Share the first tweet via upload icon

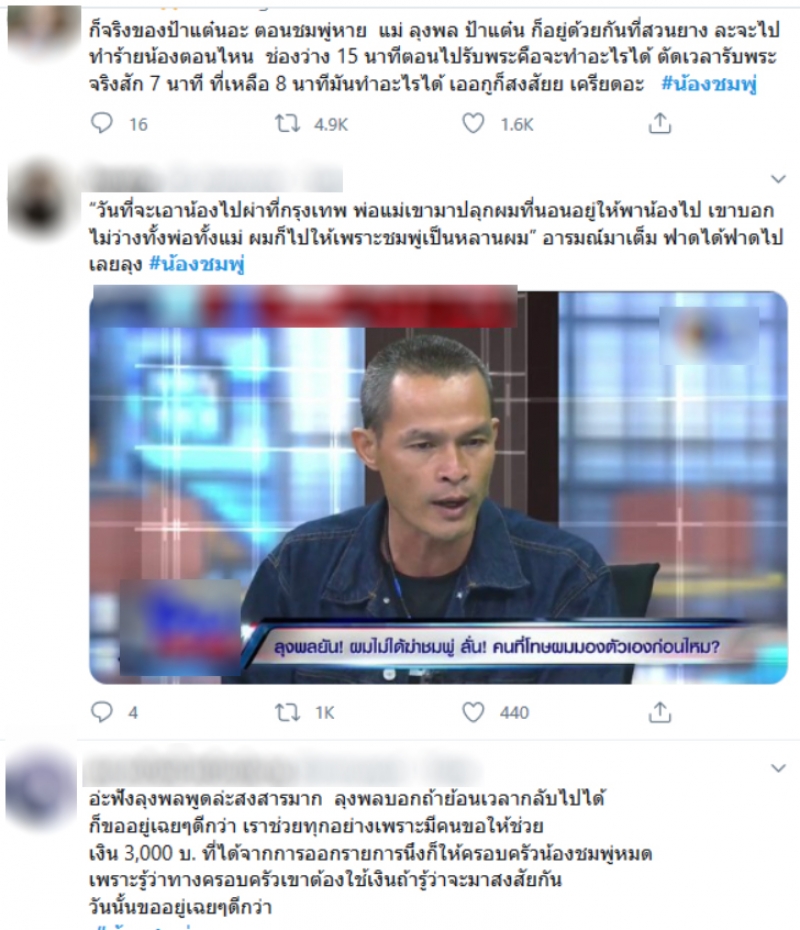659,123
